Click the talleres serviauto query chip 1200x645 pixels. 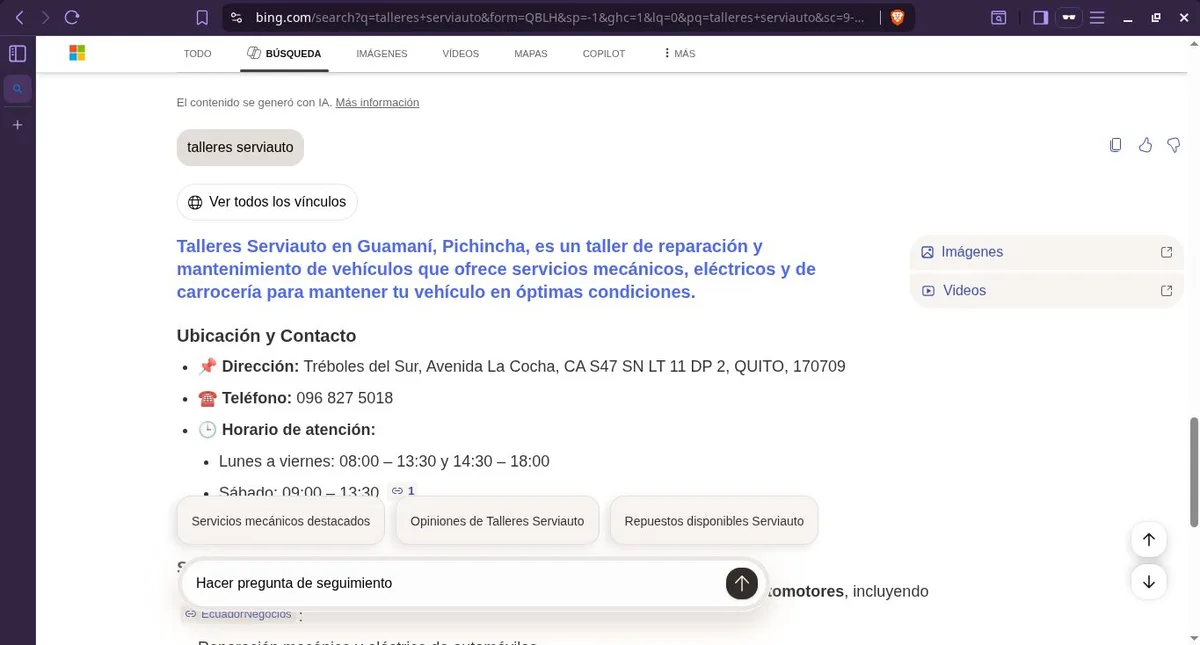click(240, 147)
